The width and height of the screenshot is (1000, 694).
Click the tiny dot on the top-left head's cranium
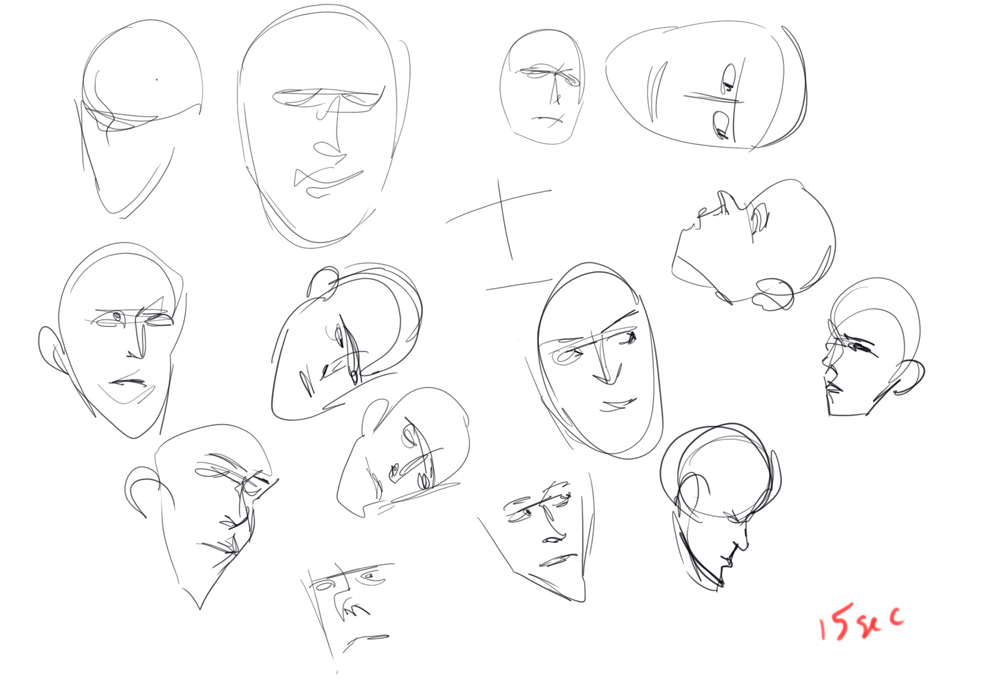pos(157,79)
